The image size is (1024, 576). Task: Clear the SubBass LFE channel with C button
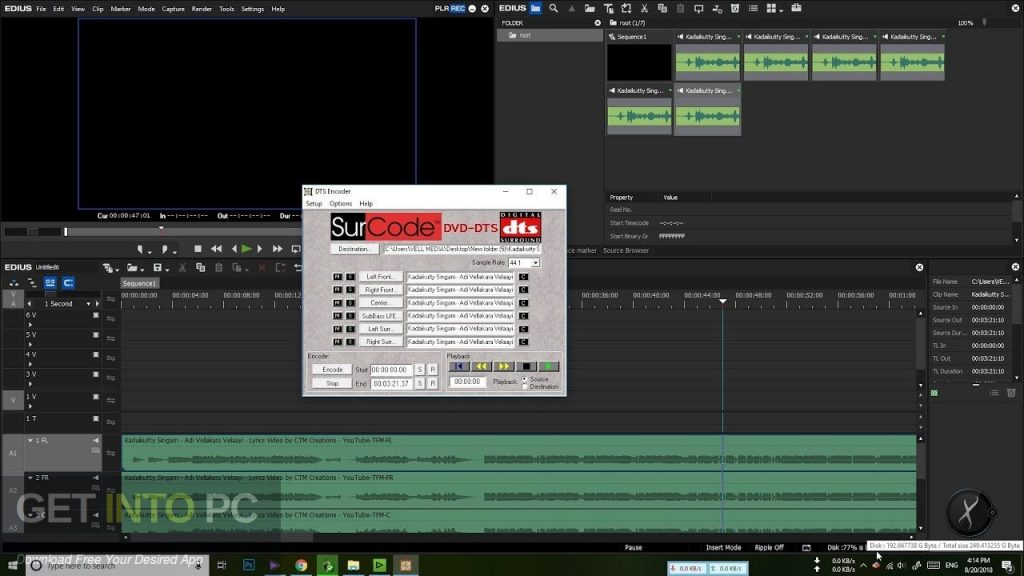(523, 316)
